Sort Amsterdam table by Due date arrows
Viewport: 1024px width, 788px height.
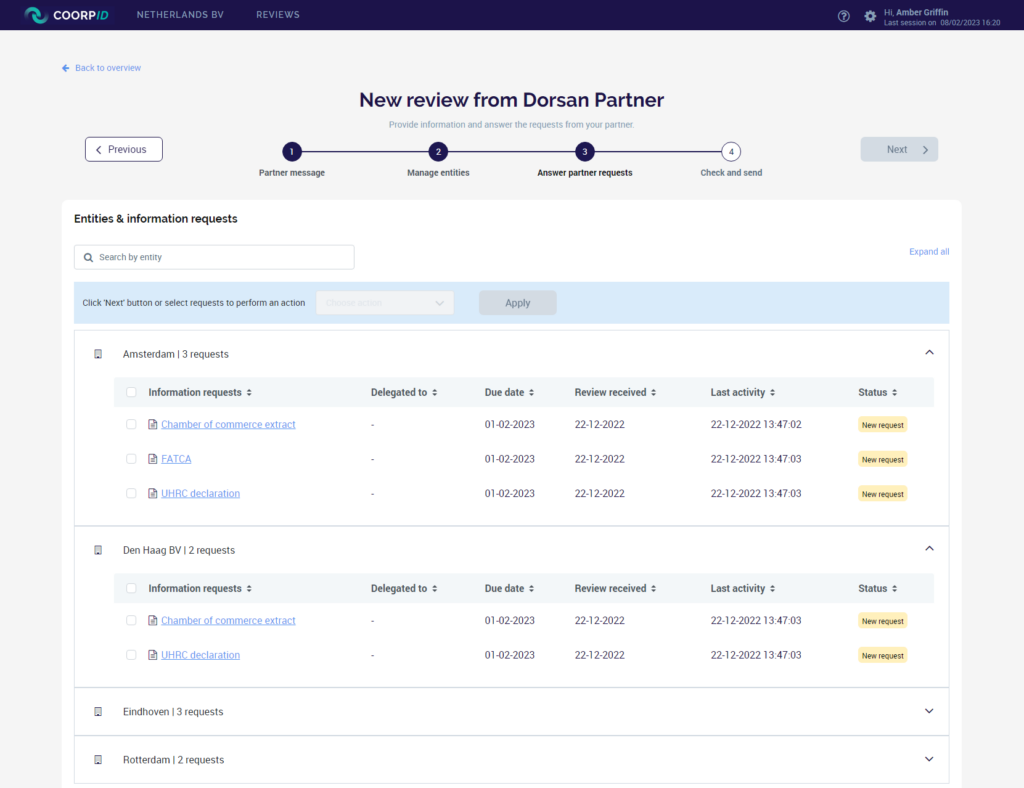click(532, 393)
